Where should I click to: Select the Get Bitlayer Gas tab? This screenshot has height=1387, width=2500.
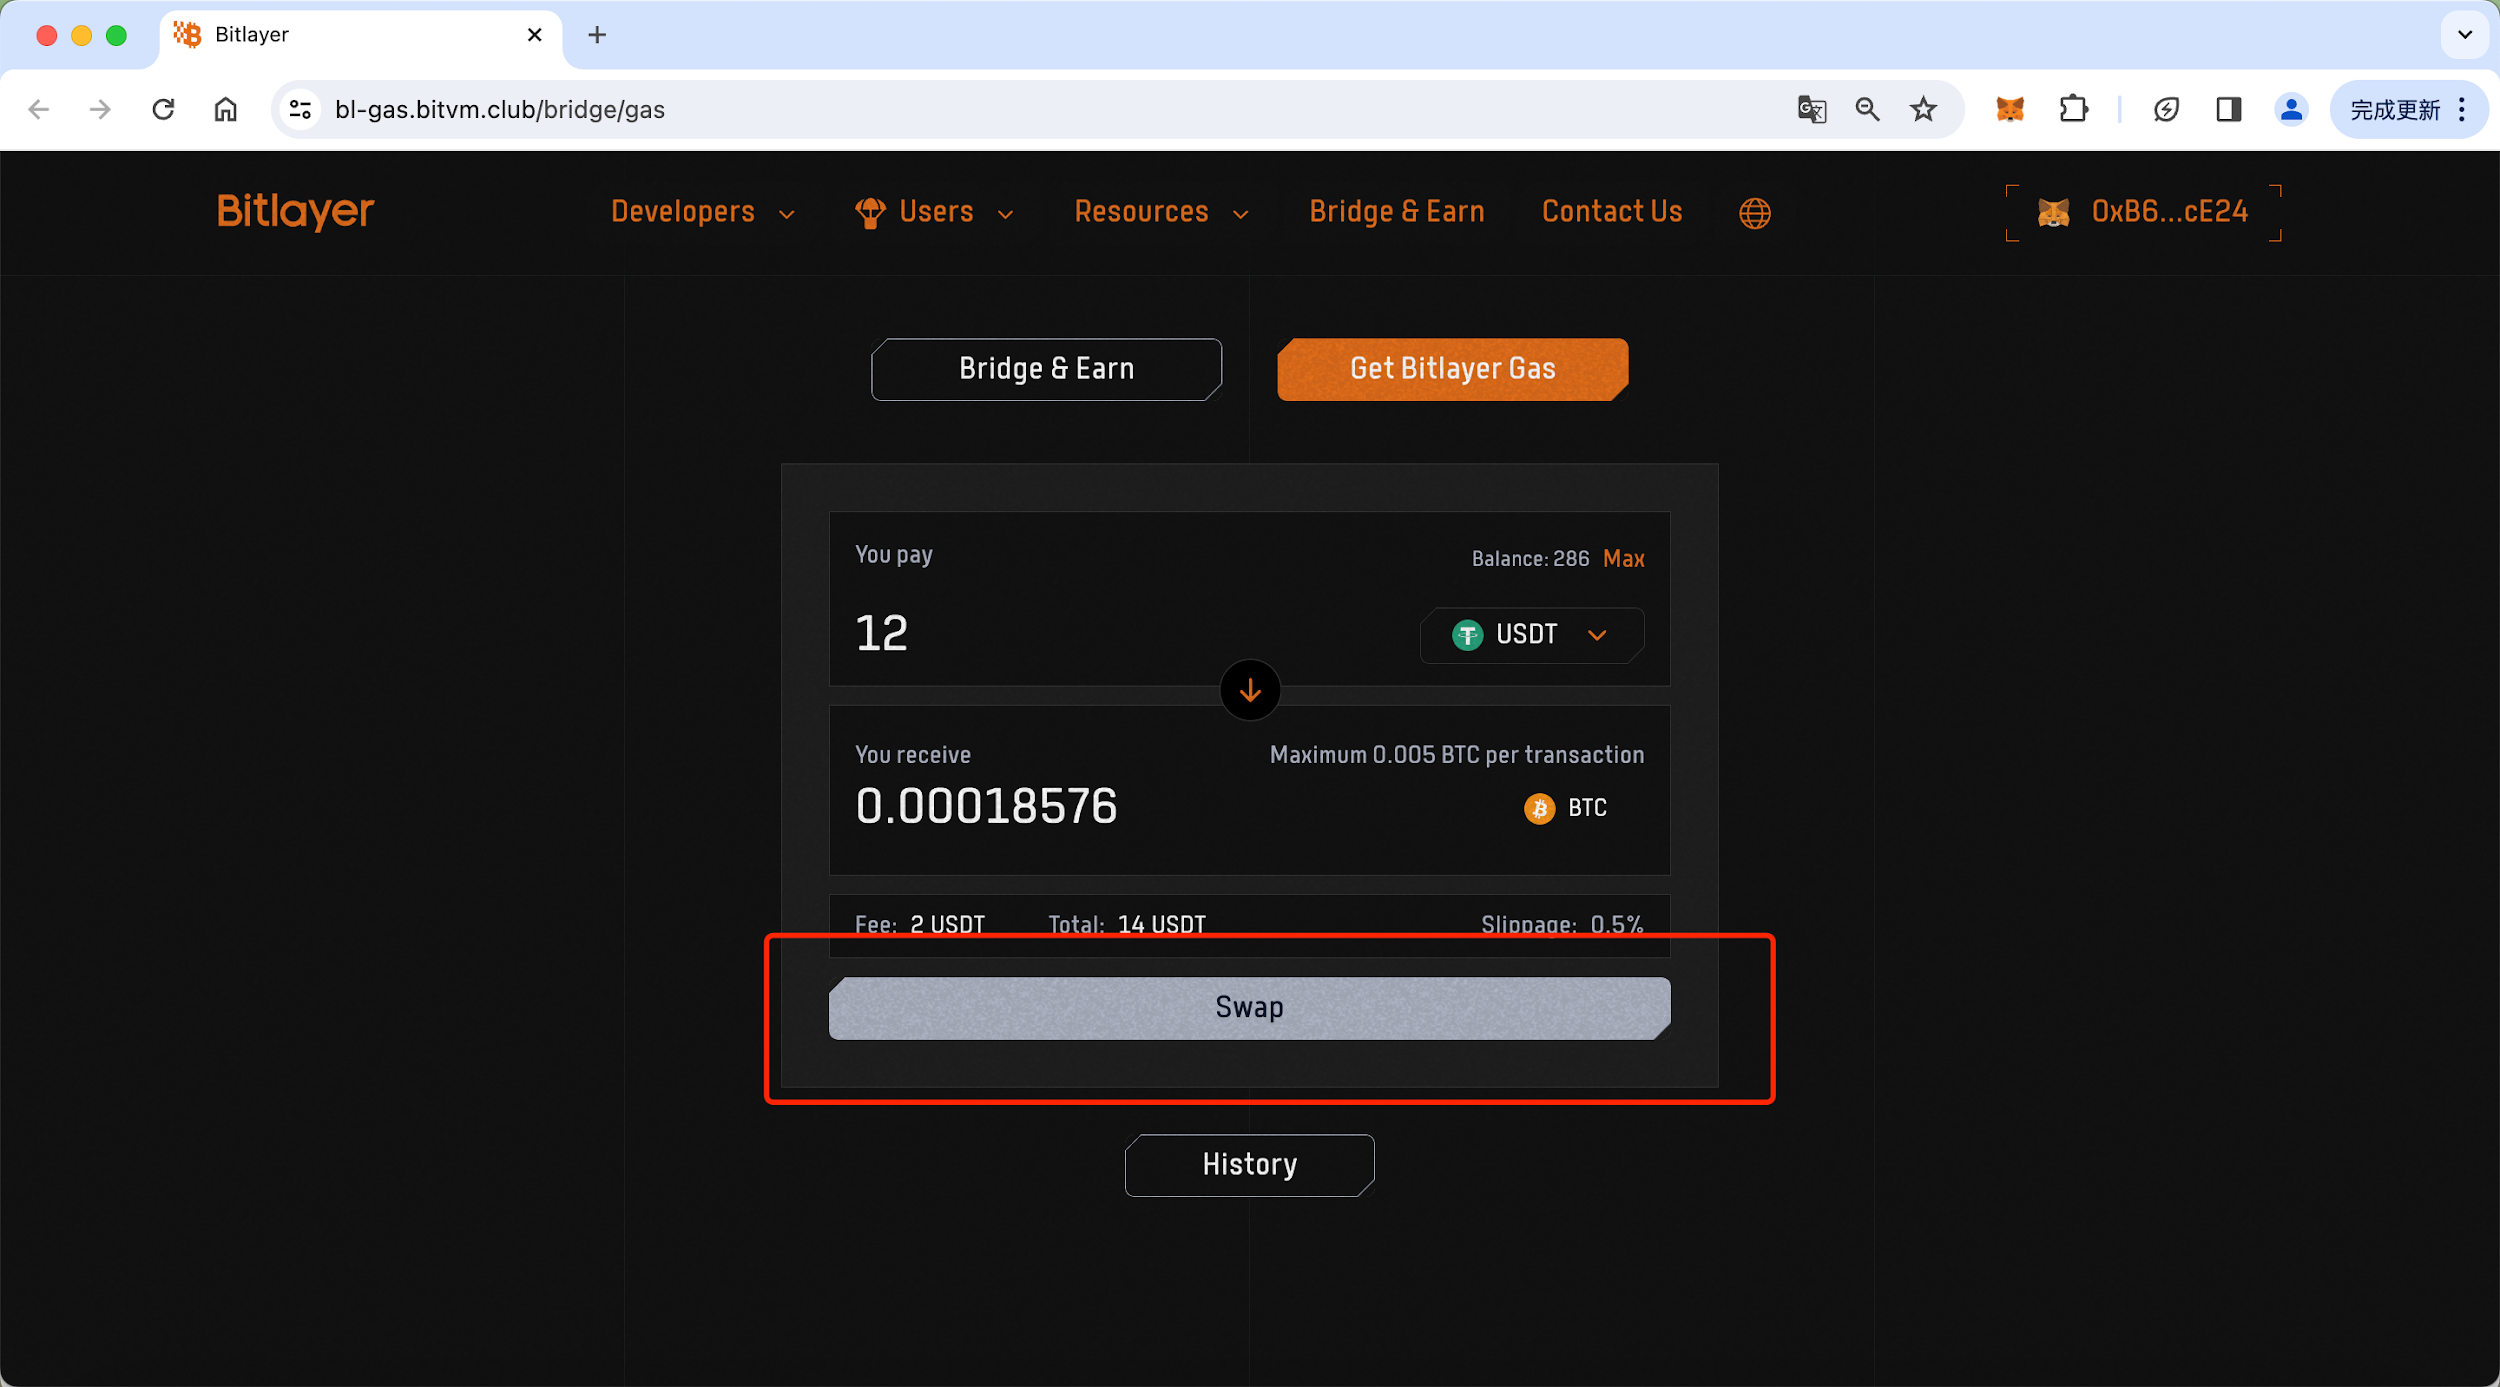pyautogui.click(x=1452, y=369)
